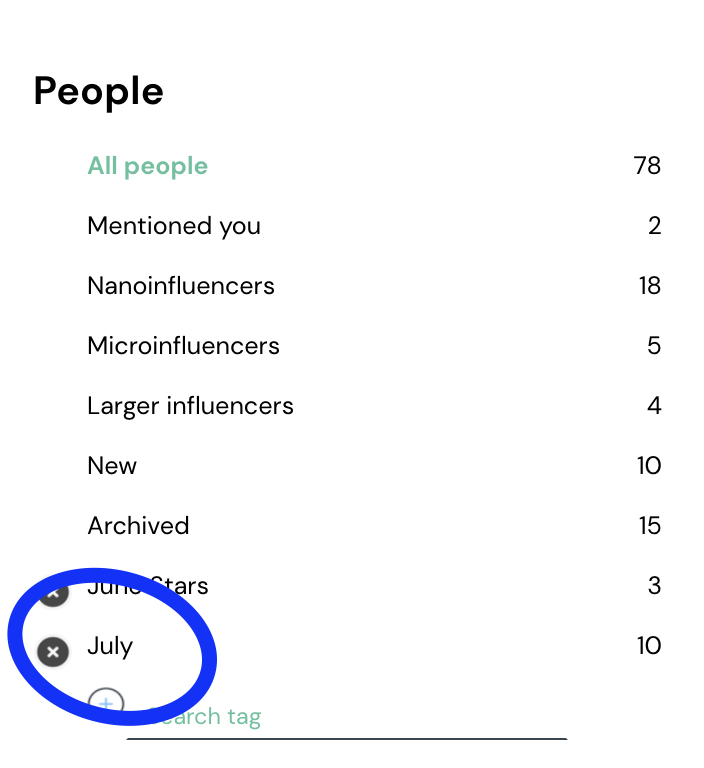Click the 78 count beside All people
Image resolution: width=704 pixels, height=768 pixels.
647,166
